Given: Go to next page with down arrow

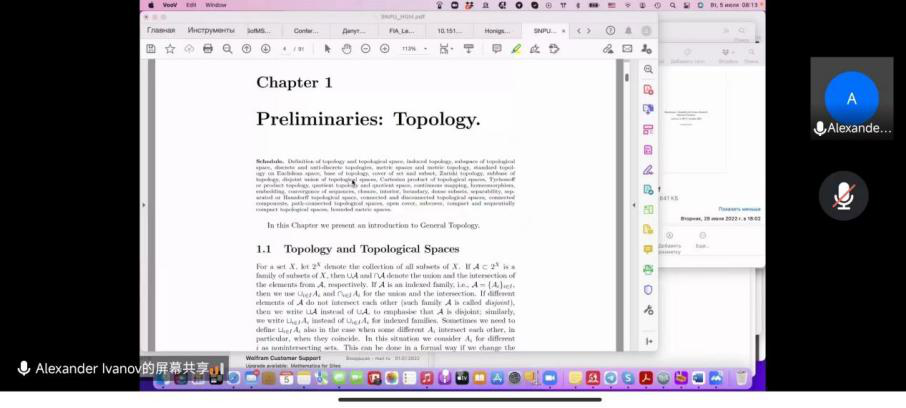Looking at the screenshot, I should (x=265, y=49).
